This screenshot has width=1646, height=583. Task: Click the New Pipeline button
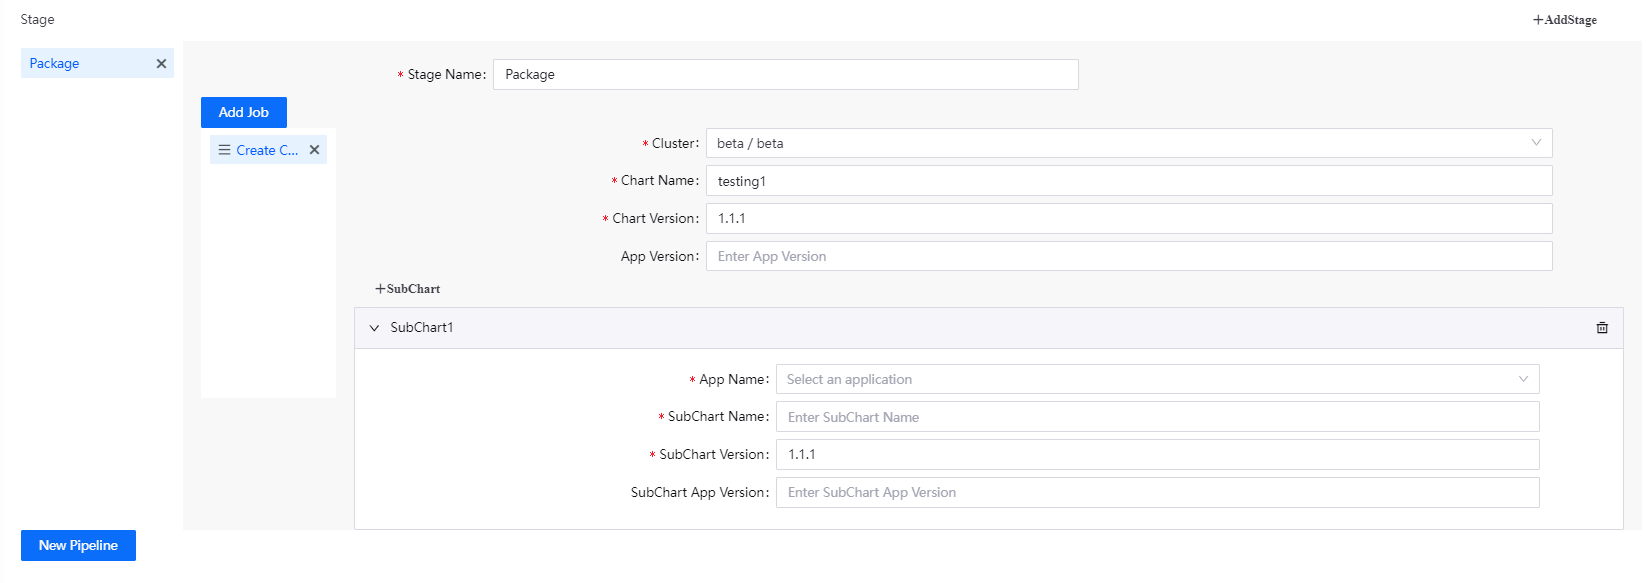78,546
